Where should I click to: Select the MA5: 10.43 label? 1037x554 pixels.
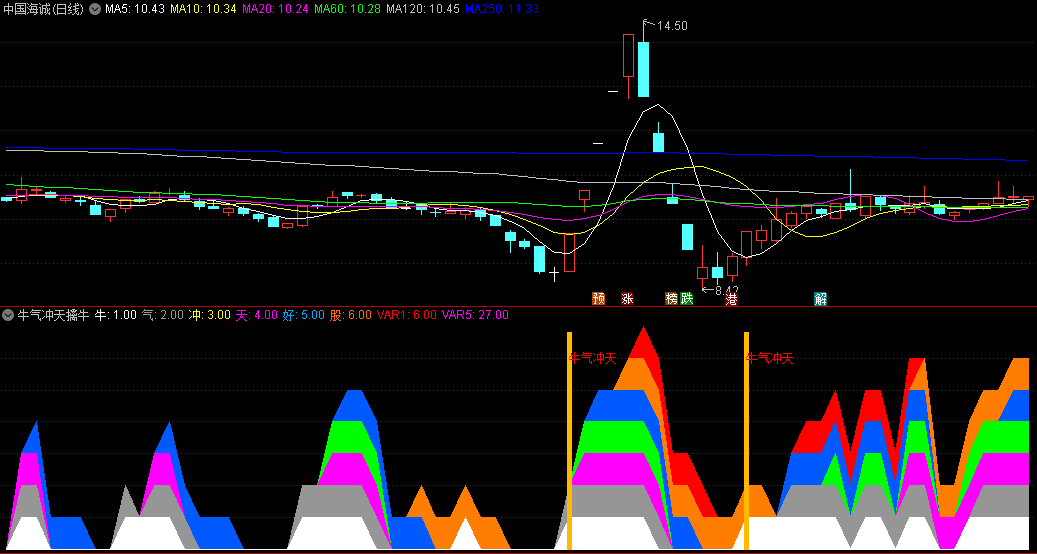click(135, 9)
